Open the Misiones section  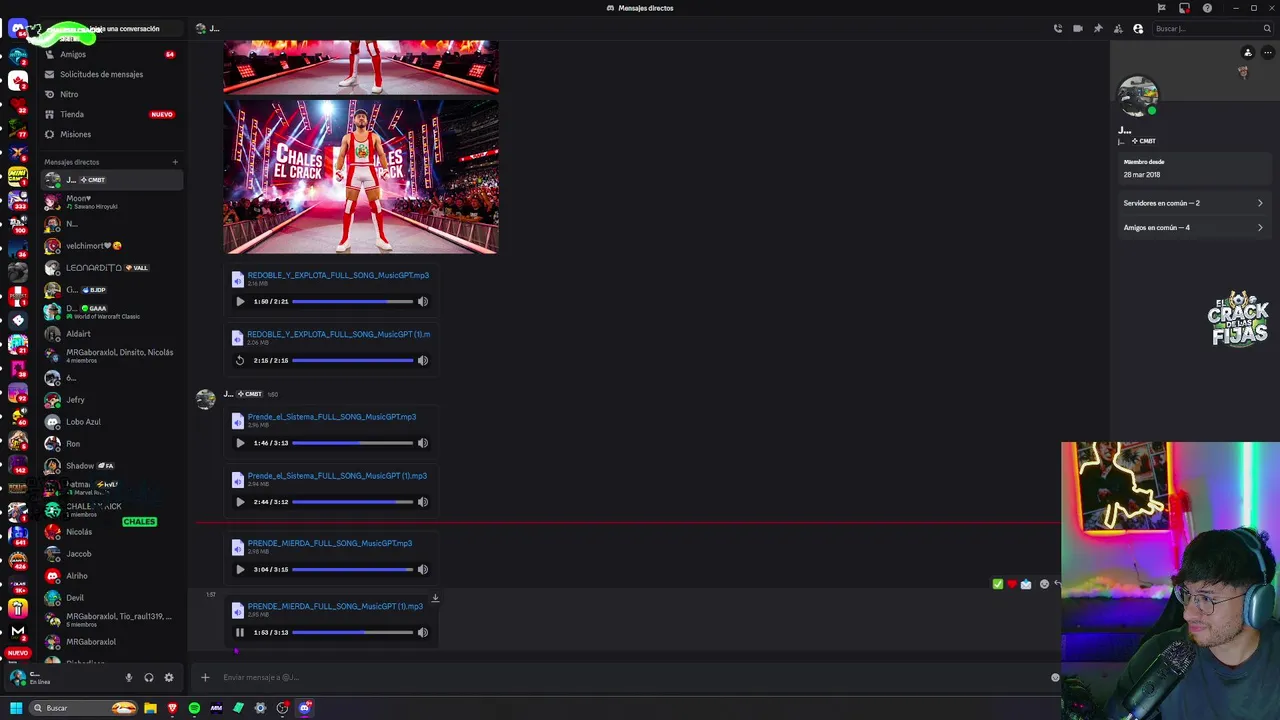click(x=110, y=134)
